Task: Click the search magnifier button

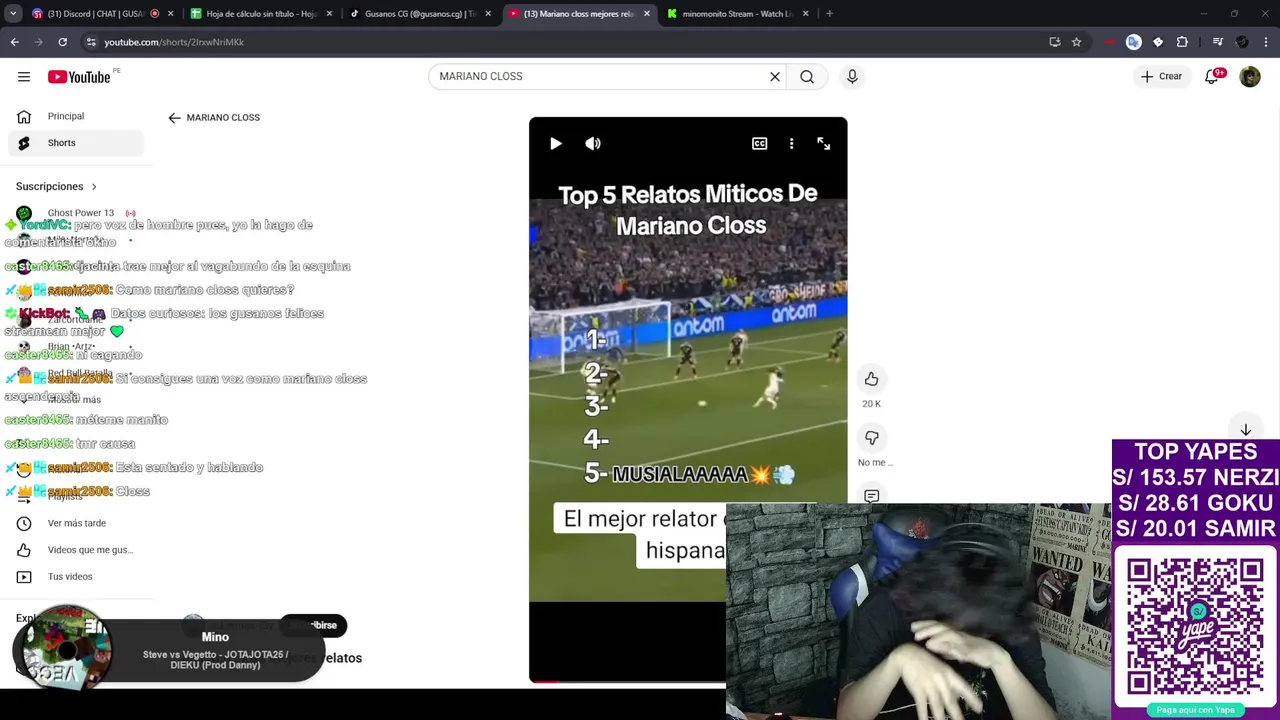Action: point(807,77)
